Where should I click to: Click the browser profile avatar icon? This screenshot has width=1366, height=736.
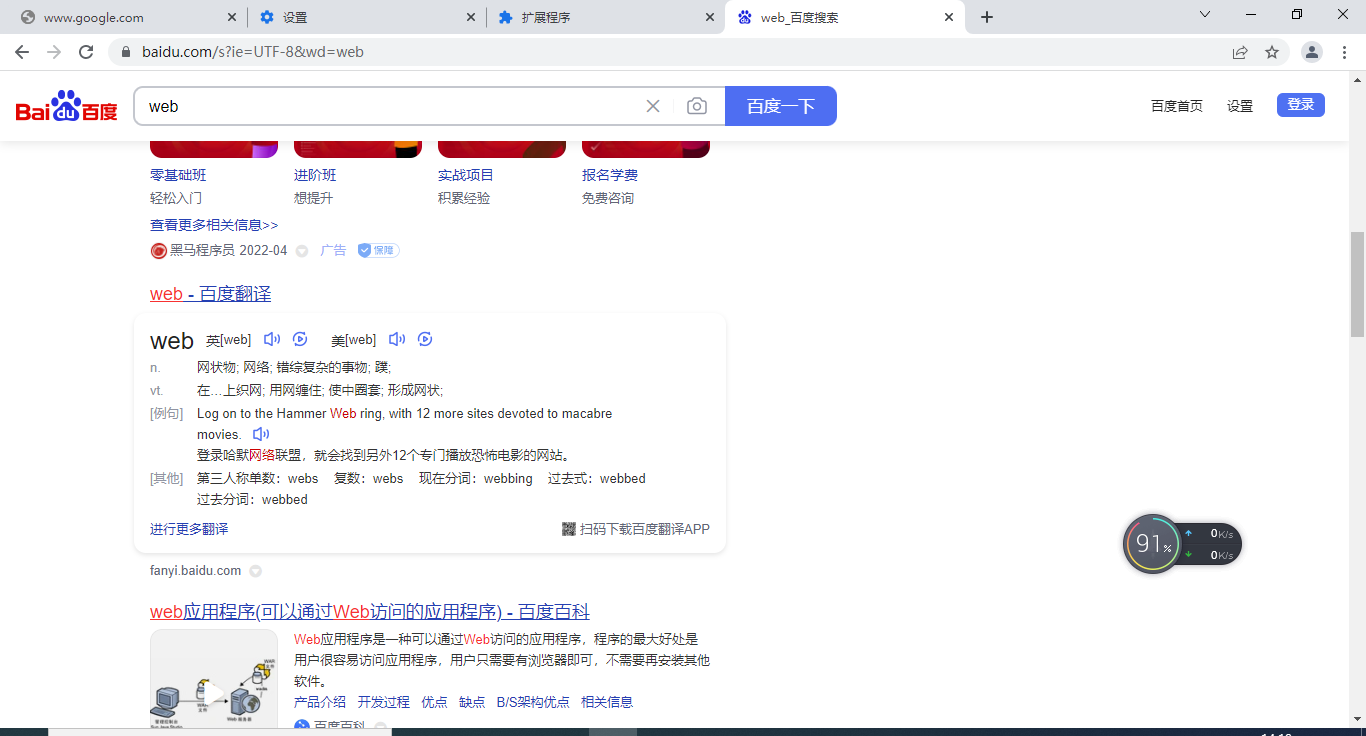[1311, 51]
